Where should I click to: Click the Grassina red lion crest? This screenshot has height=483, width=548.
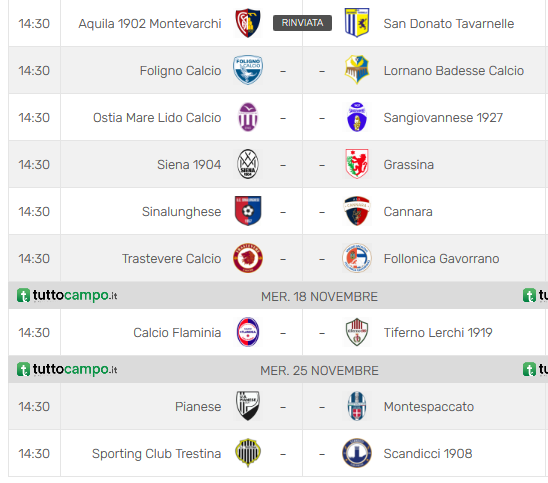(x=356, y=164)
